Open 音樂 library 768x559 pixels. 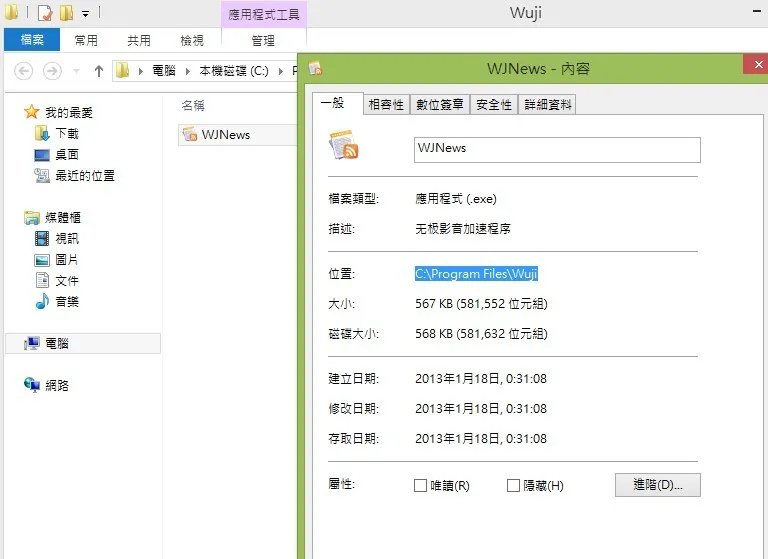[x=67, y=302]
